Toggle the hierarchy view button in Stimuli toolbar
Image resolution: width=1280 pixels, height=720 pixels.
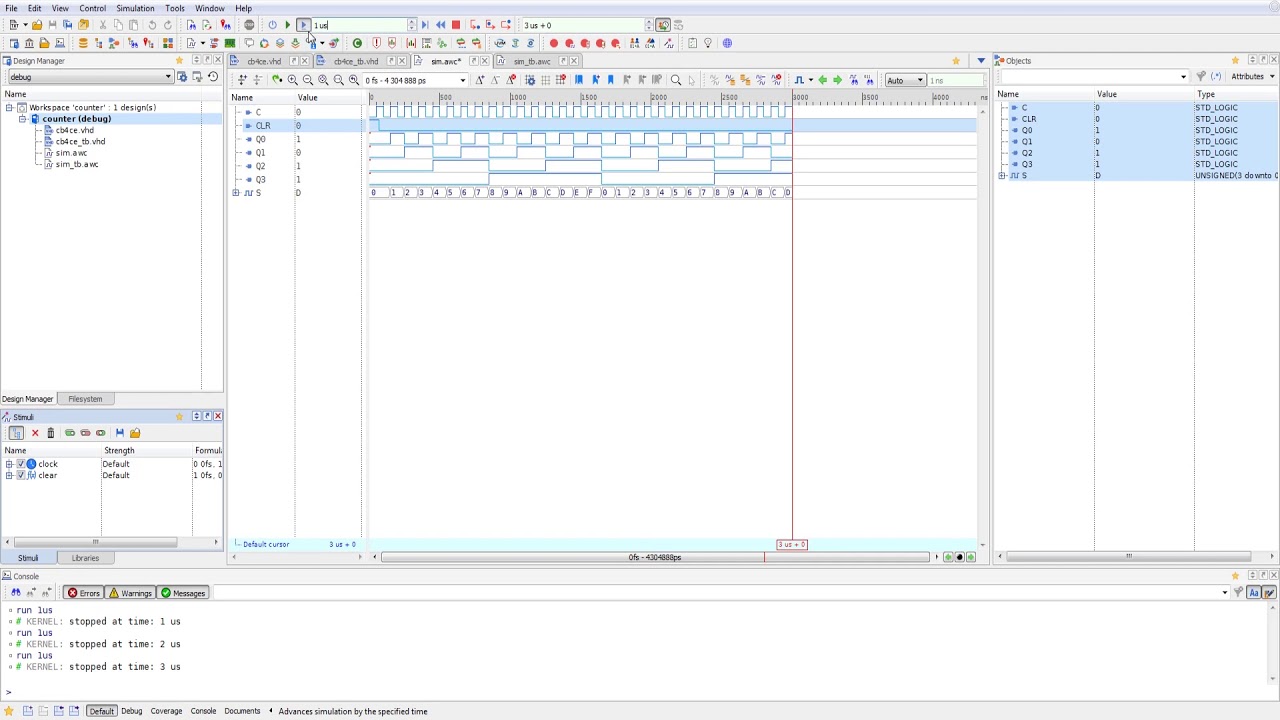point(16,433)
